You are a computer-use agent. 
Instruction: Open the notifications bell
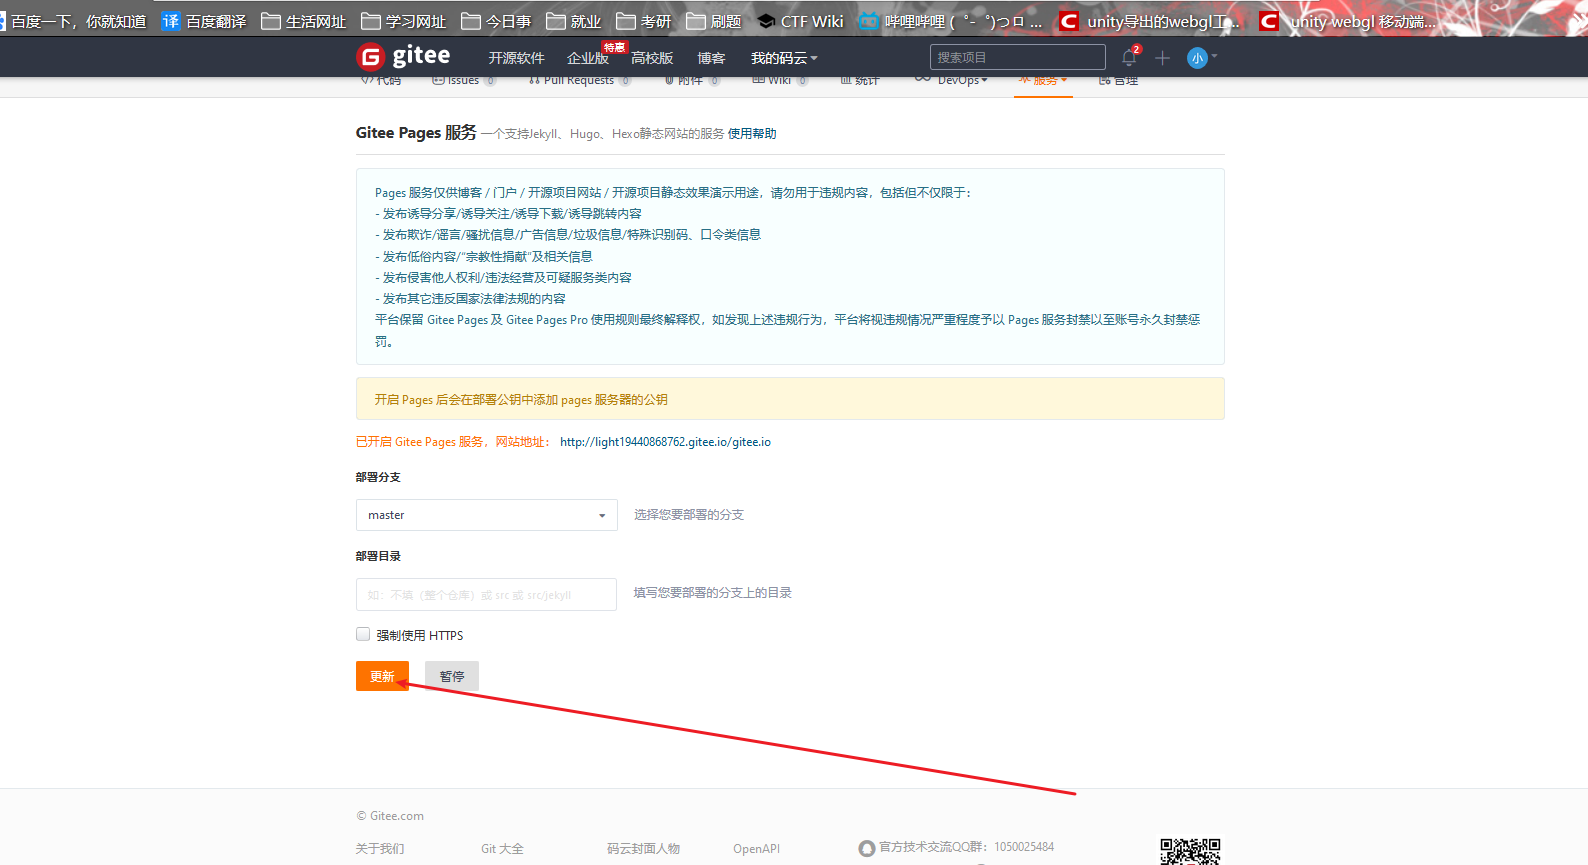(x=1129, y=58)
